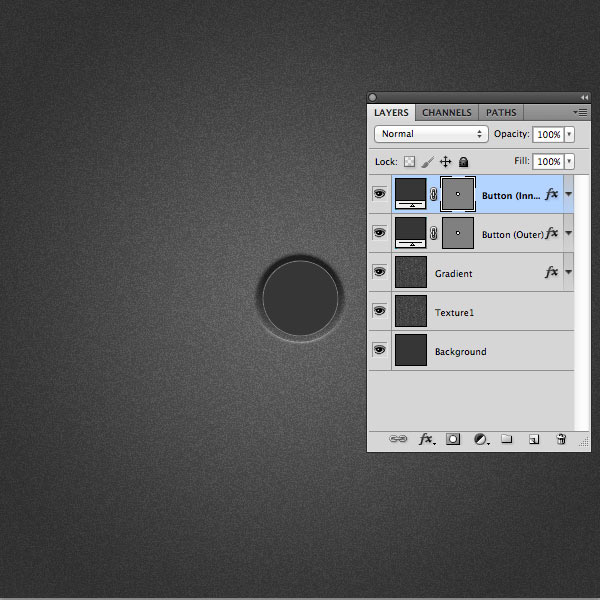This screenshot has width=600, height=600.
Task: Hide the Button (Outer) layer
Action: tap(379, 233)
